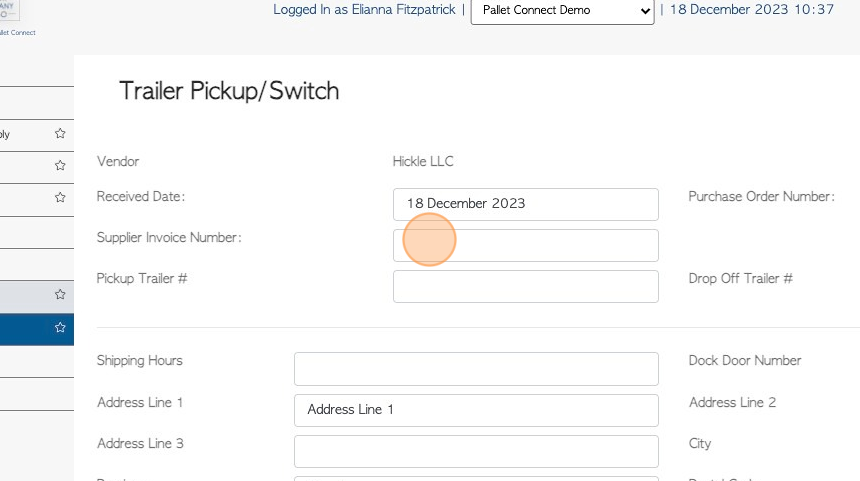Click the Address Line 1 input field
Screen dimensions: 860x481
(x=476, y=410)
